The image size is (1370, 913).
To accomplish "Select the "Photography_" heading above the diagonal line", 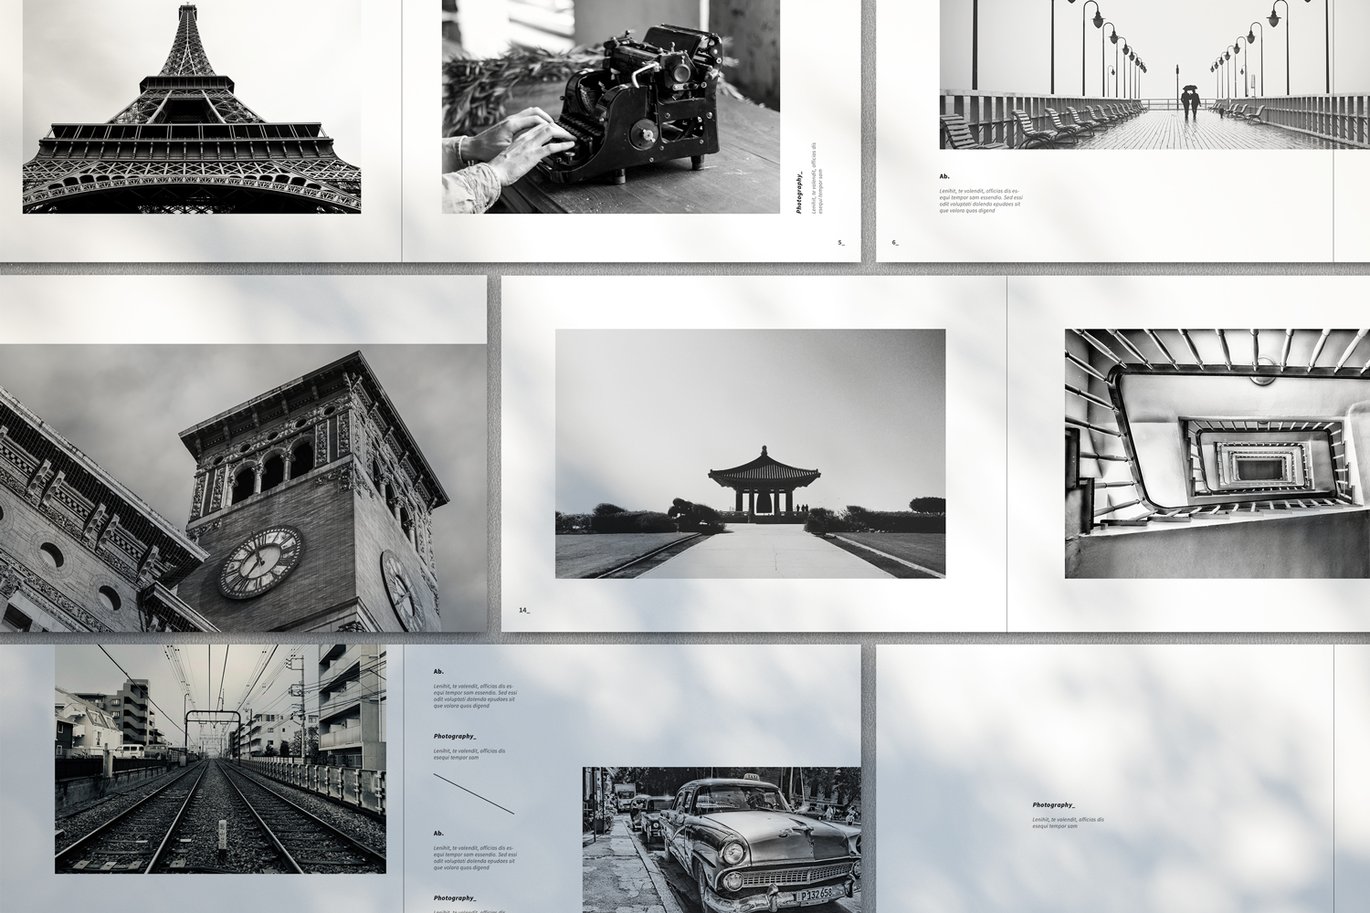I will coord(455,736).
